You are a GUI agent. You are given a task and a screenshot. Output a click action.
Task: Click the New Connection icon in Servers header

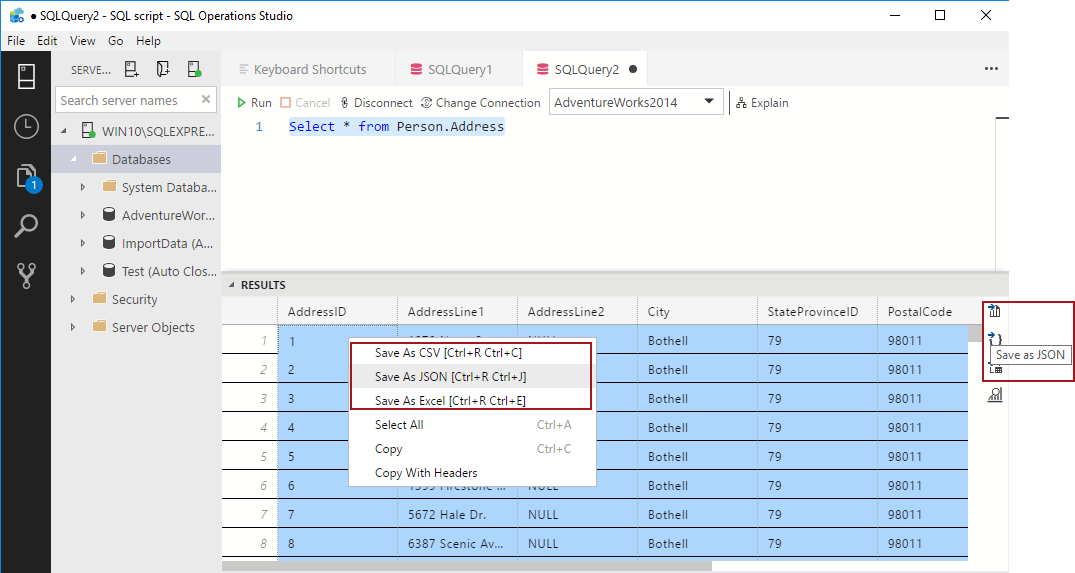pyautogui.click(x=131, y=69)
